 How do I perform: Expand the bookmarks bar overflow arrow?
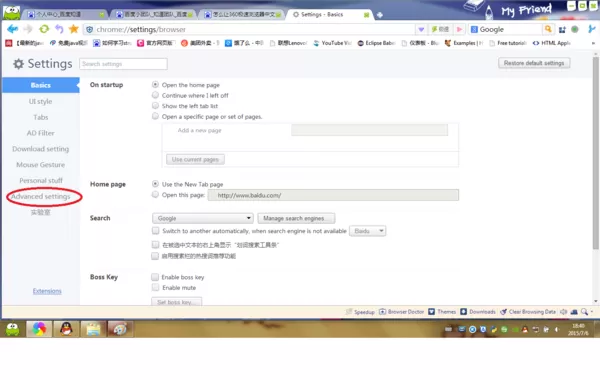(x=593, y=43)
